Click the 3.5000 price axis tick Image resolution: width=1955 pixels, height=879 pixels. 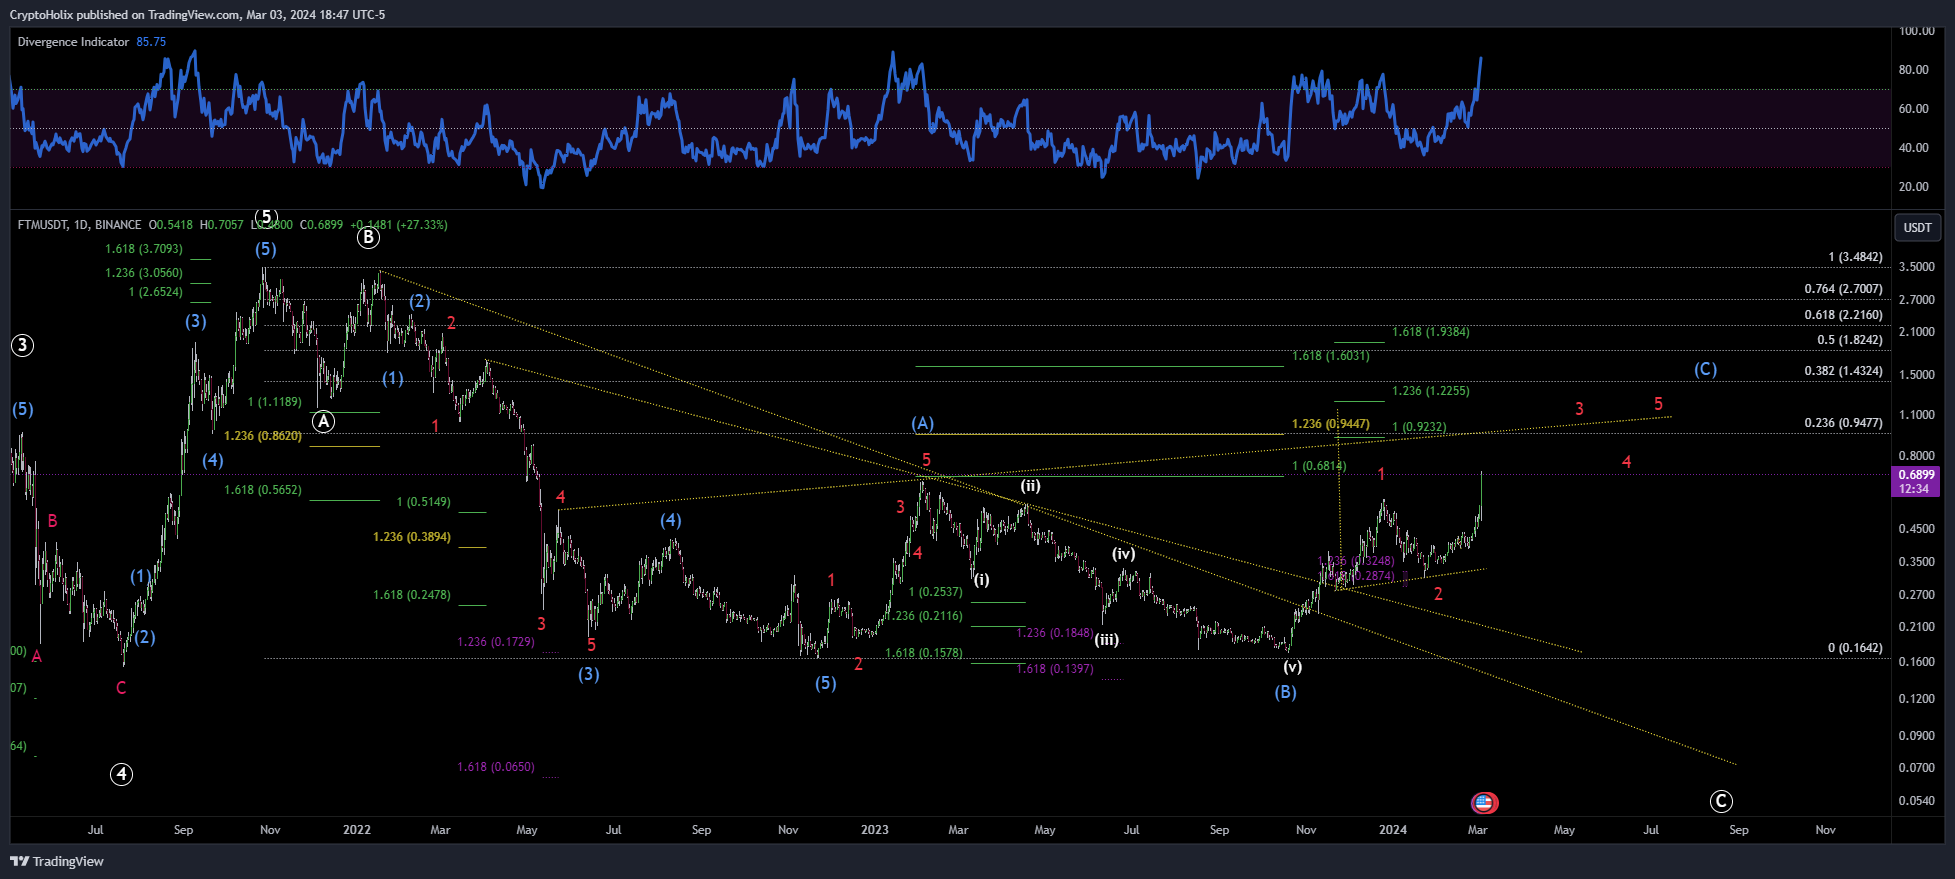tap(1916, 267)
